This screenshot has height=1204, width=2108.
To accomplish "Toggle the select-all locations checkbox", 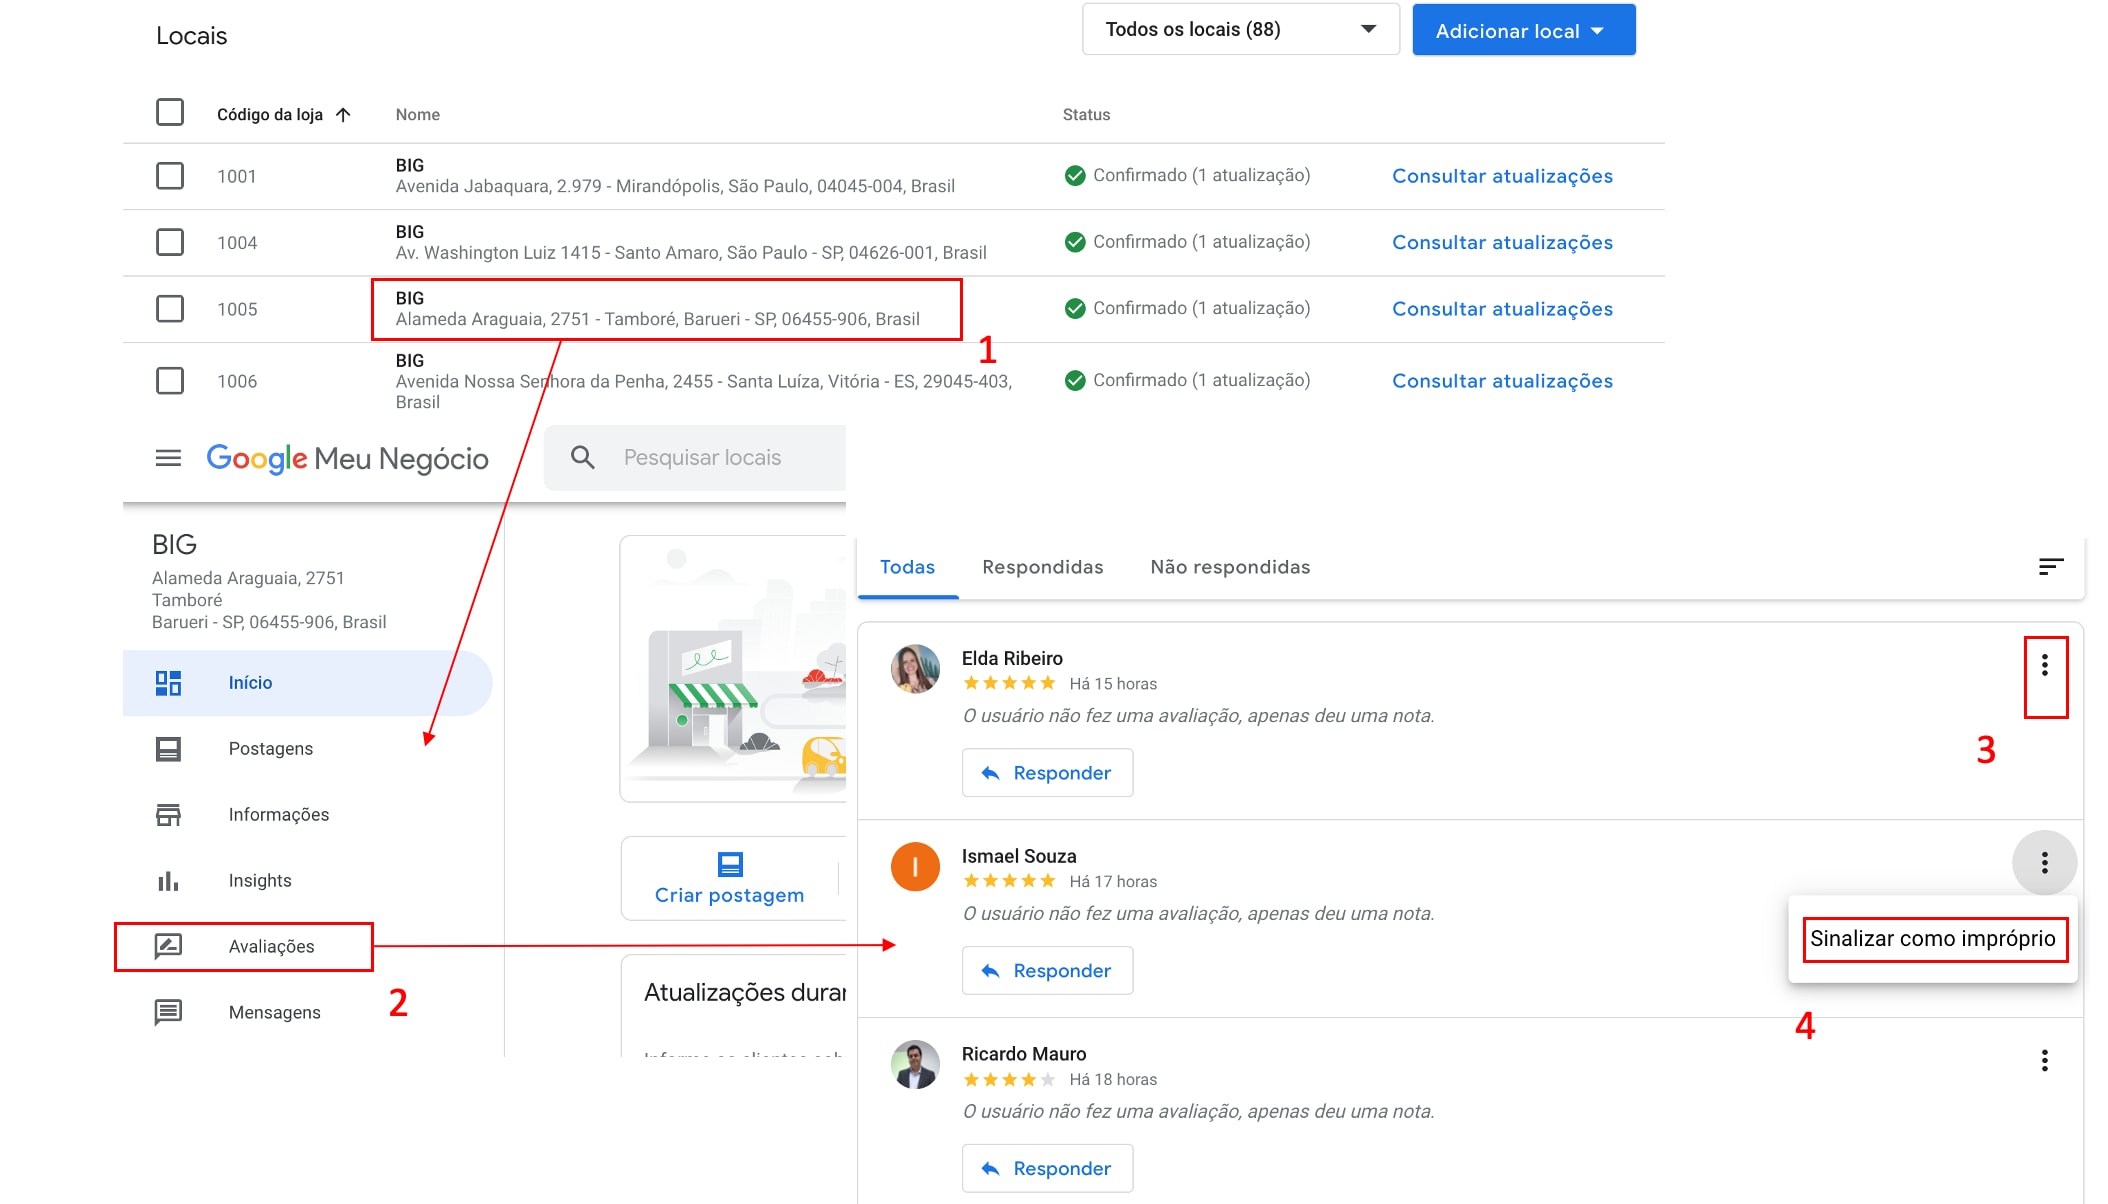I will tap(170, 112).
